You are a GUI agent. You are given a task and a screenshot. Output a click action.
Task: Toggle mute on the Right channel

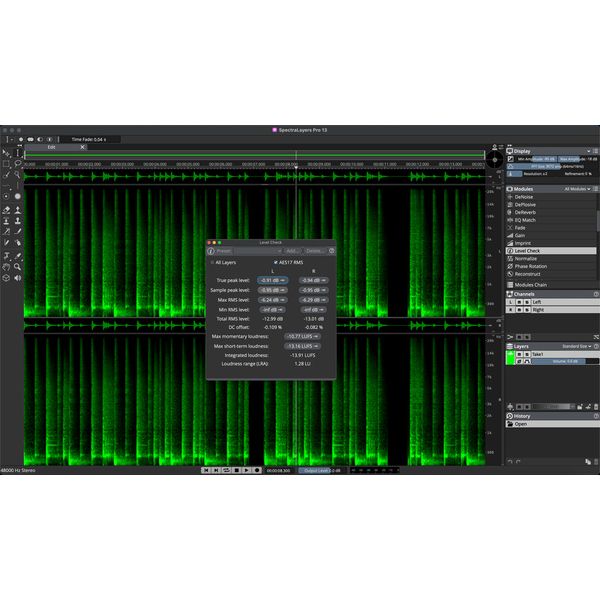click(519, 310)
